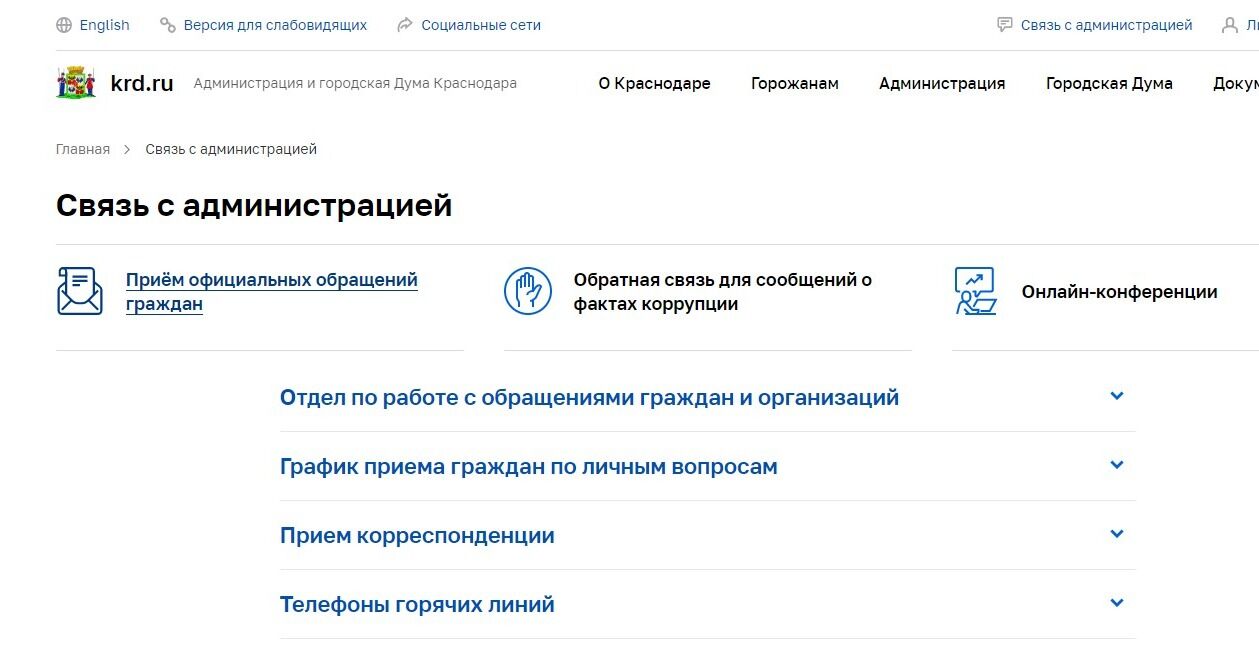
Task: Click the Администрация и городская Дума Краснодара tagline
Action: 355,83
